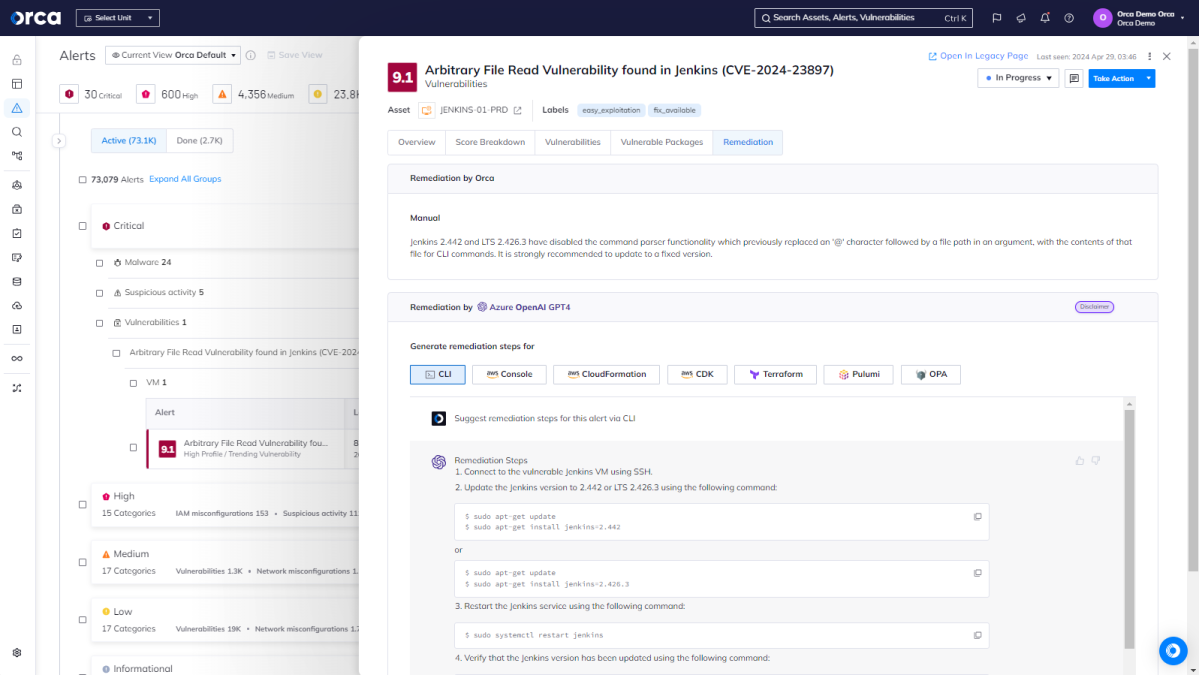Select the Remediation tab
The height and width of the screenshot is (675, 1199).
[x=748, y=142]
